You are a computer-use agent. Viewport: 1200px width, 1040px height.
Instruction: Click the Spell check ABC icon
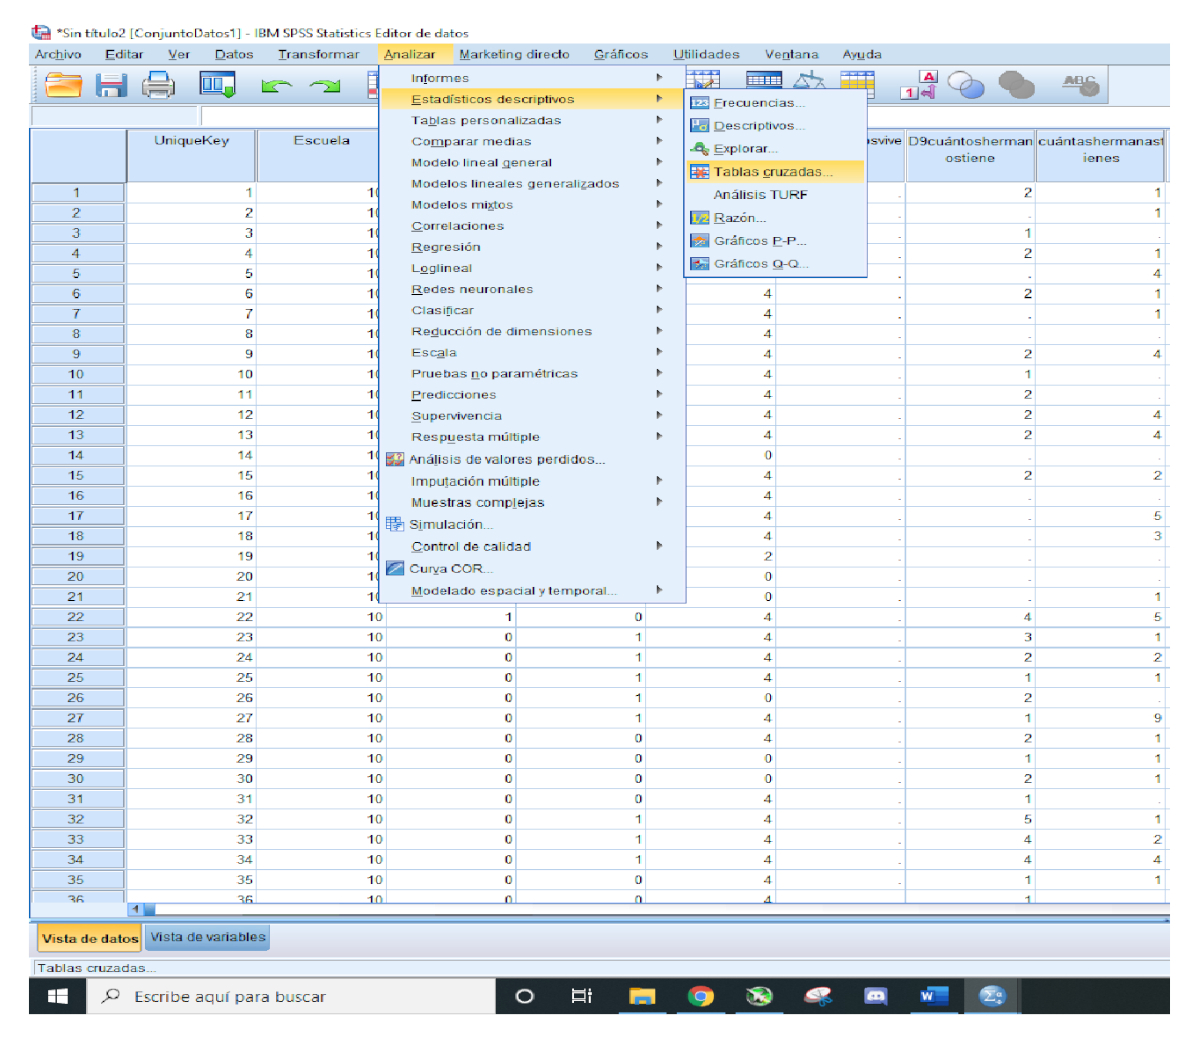pos(1080,85)
